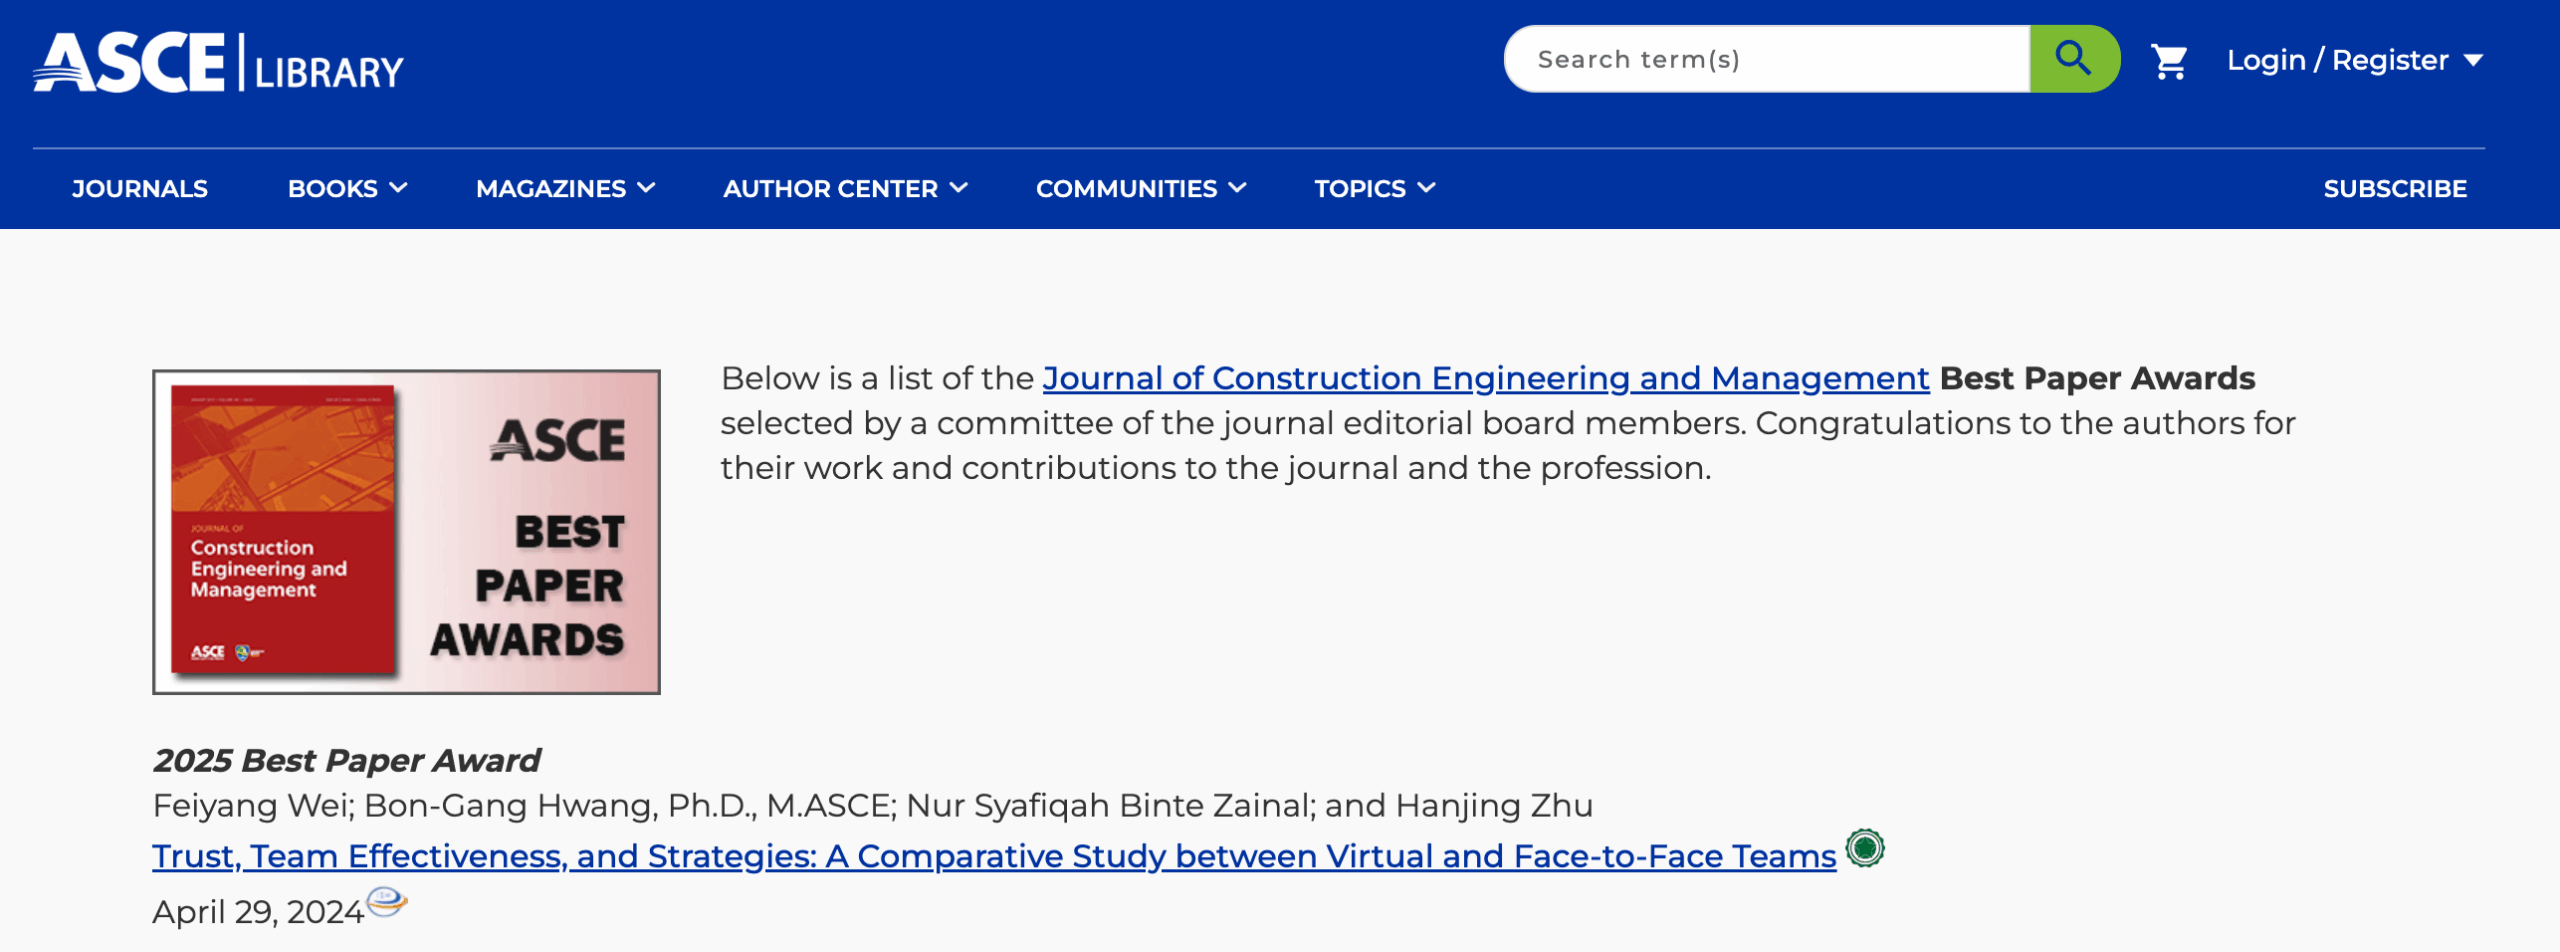
Task: Click the Login / Register text
Action: point(2337,60)
